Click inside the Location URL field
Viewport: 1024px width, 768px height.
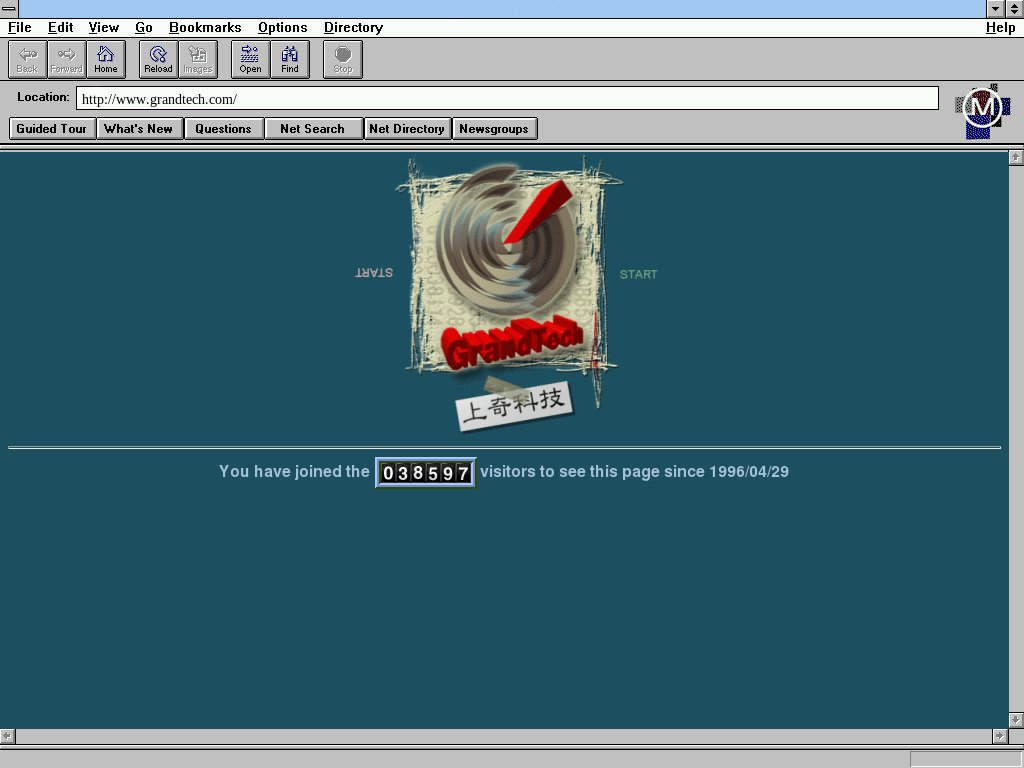(507, 99)
